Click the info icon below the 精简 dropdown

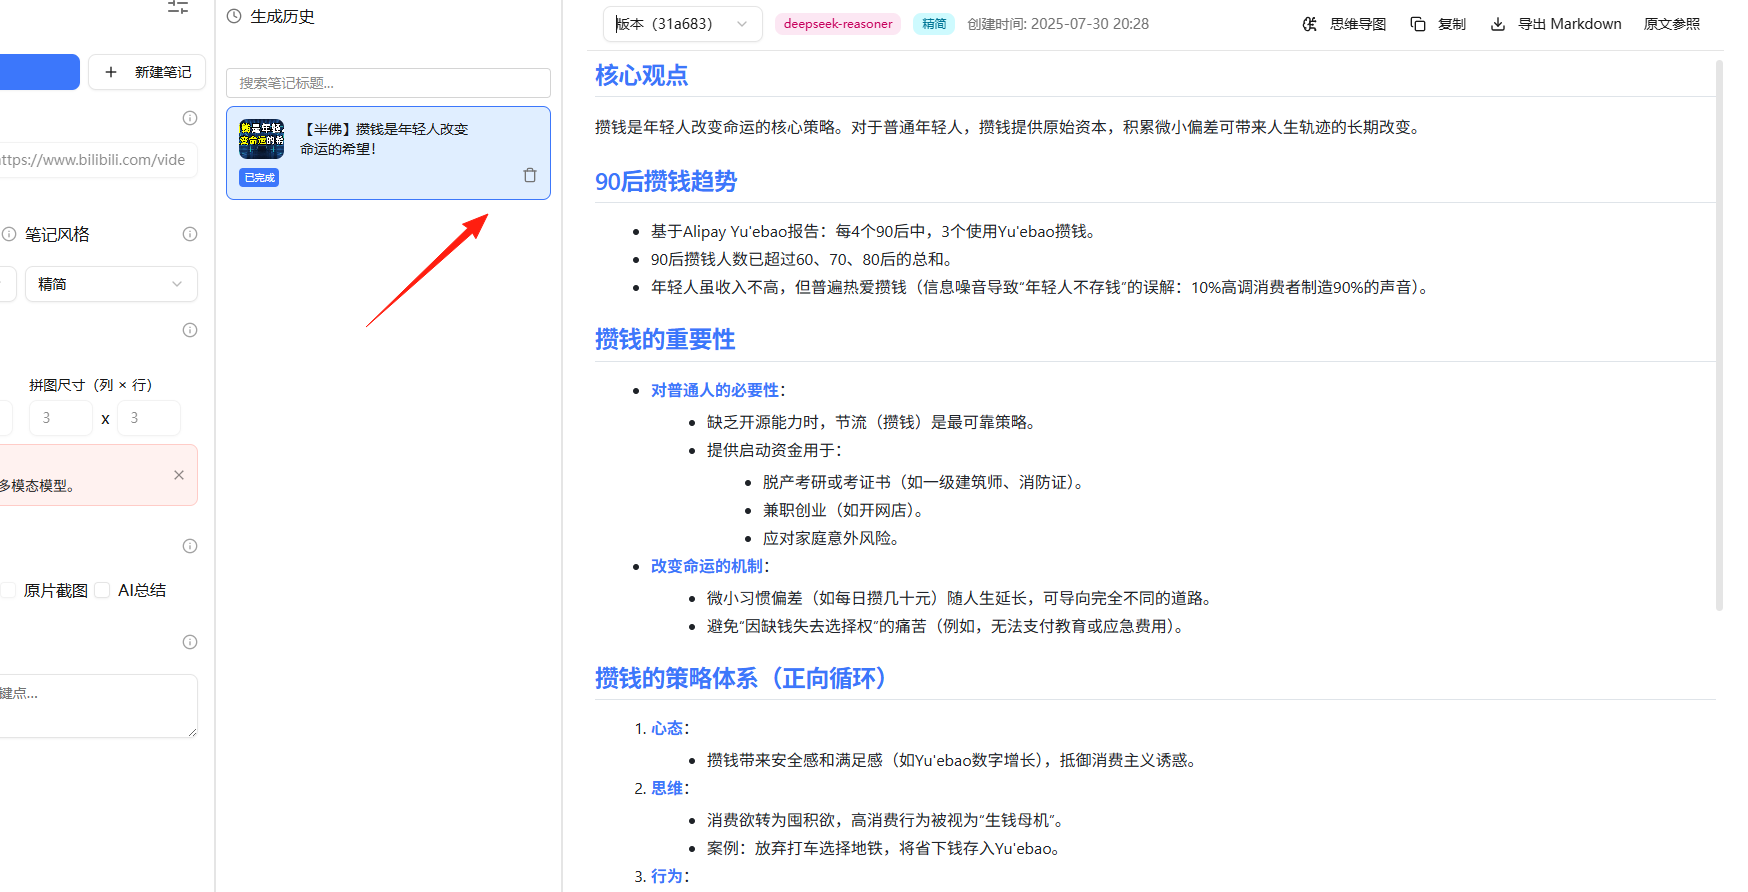pos(190,330)
